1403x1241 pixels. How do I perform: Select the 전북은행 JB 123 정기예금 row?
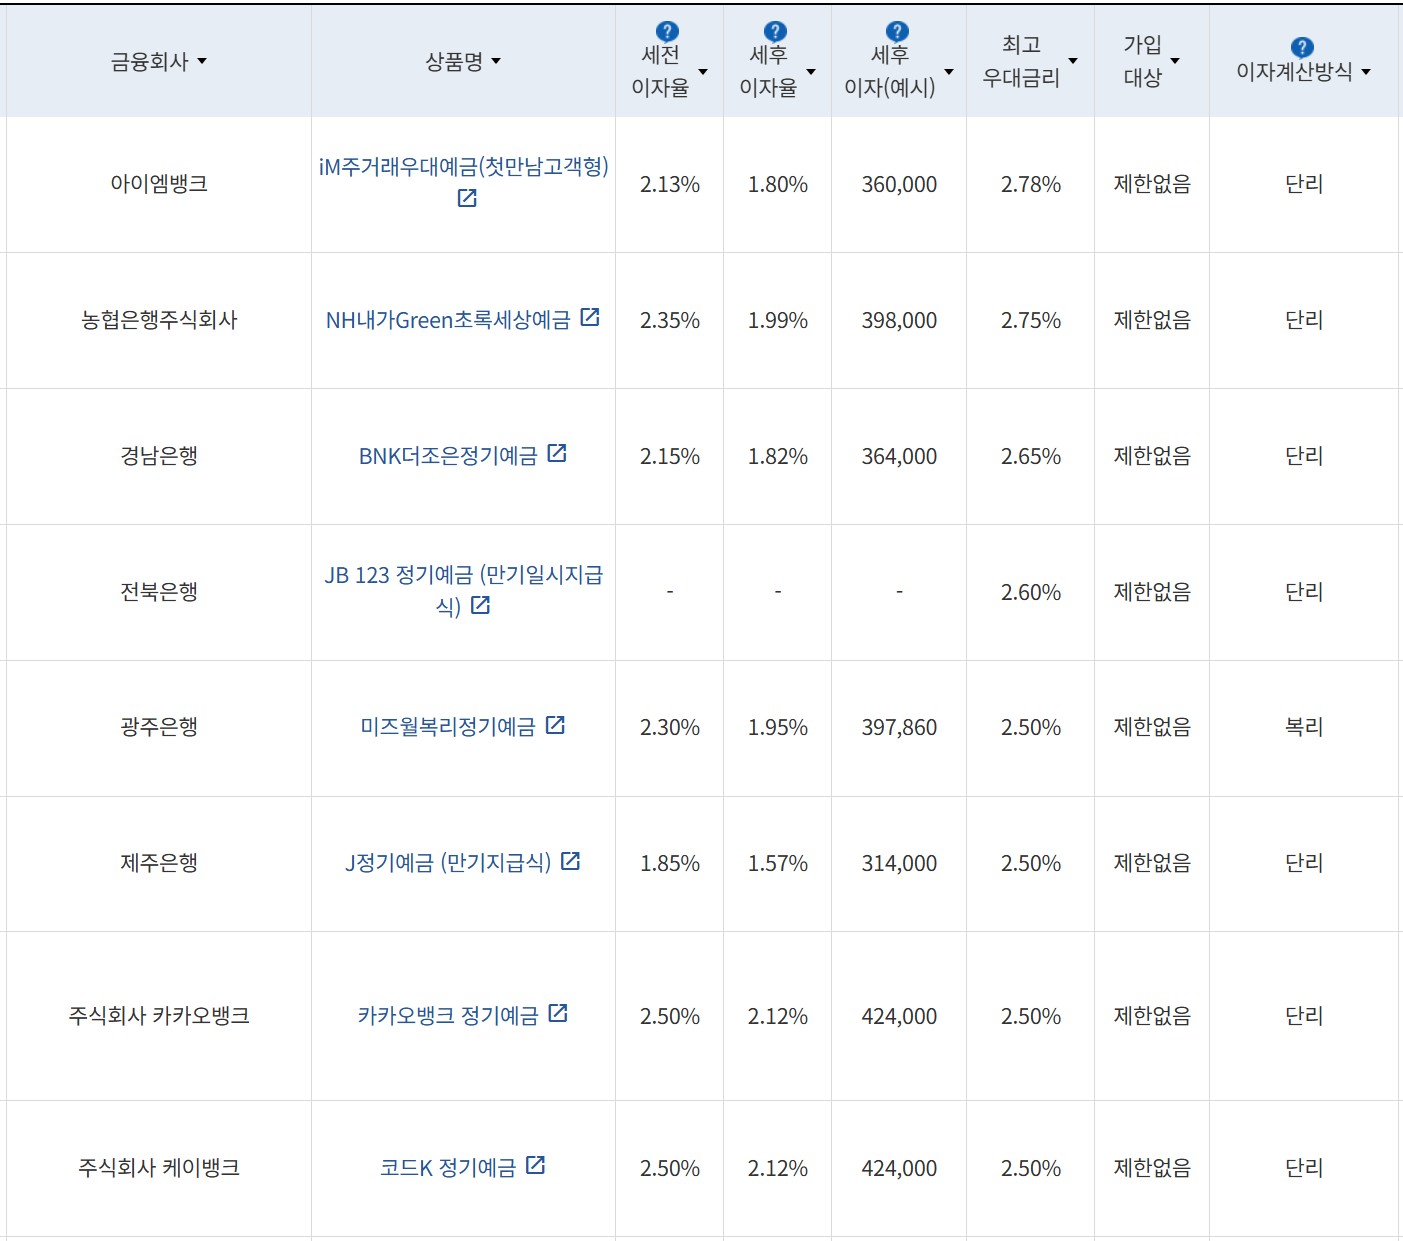[x=156, y=592]
